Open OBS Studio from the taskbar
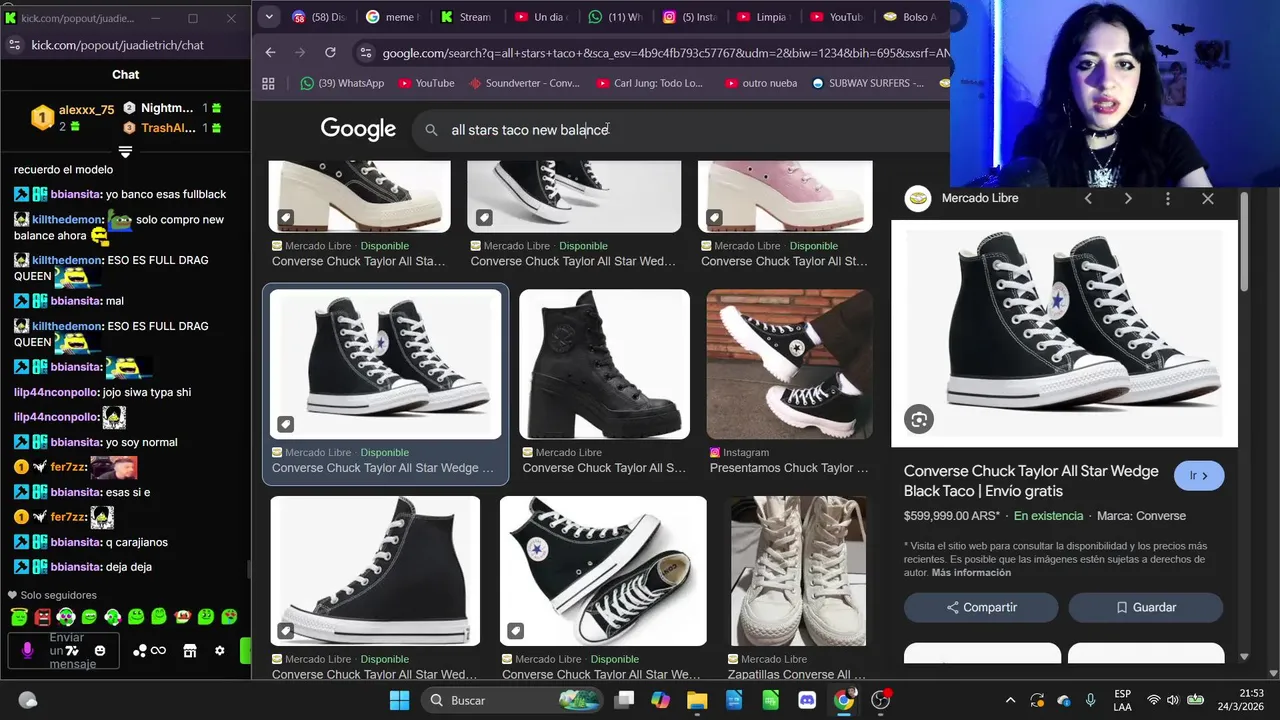The image size is (1280, 720). pos(881,700)
